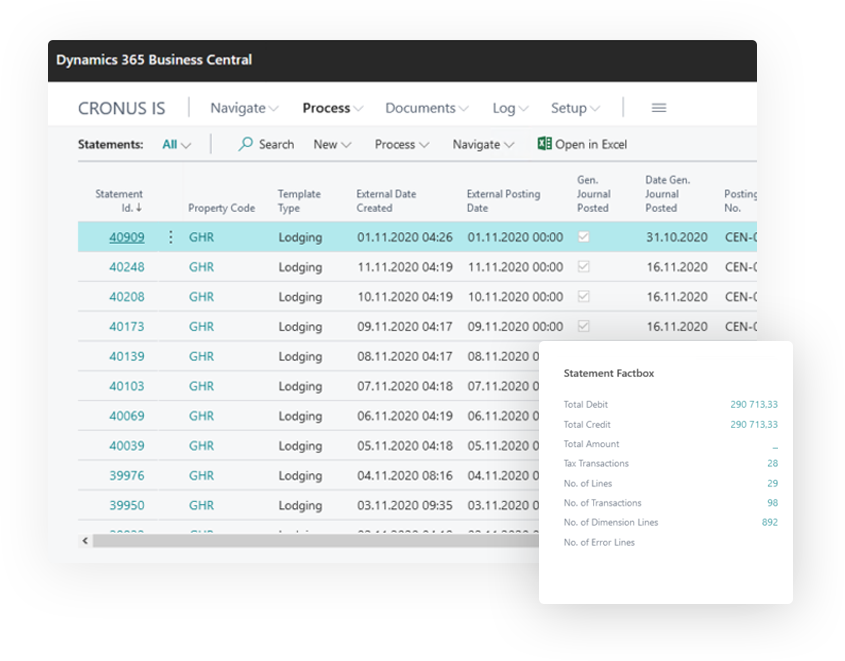Screen dimensions: 845x661
Task: Click Tax Transactions value 28
Action: 772,463
